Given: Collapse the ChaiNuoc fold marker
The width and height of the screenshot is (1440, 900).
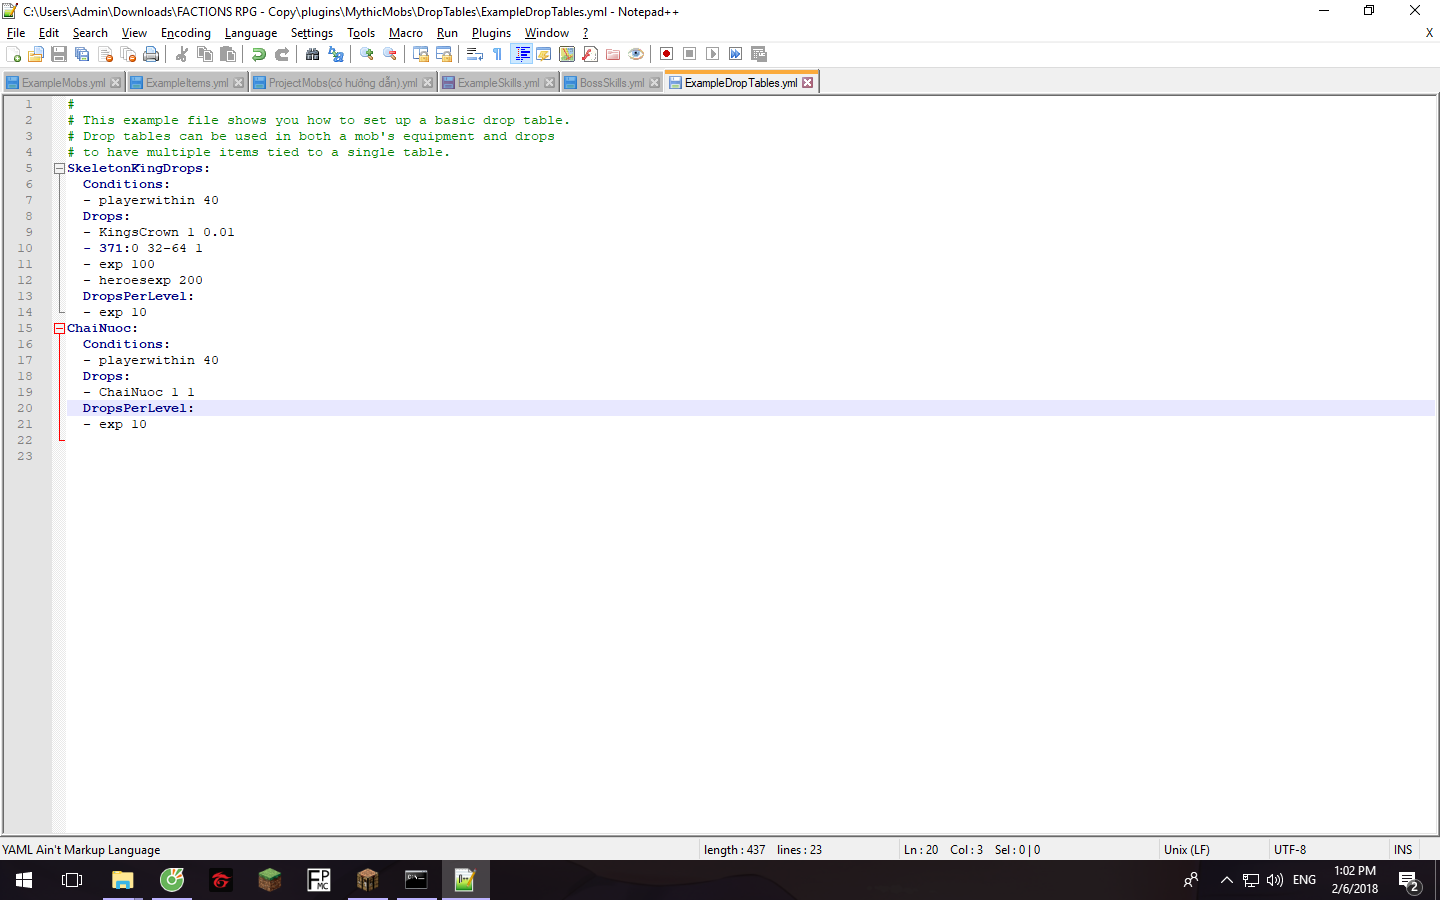Looking at the screenshot, I should click(x=59, y=328).
